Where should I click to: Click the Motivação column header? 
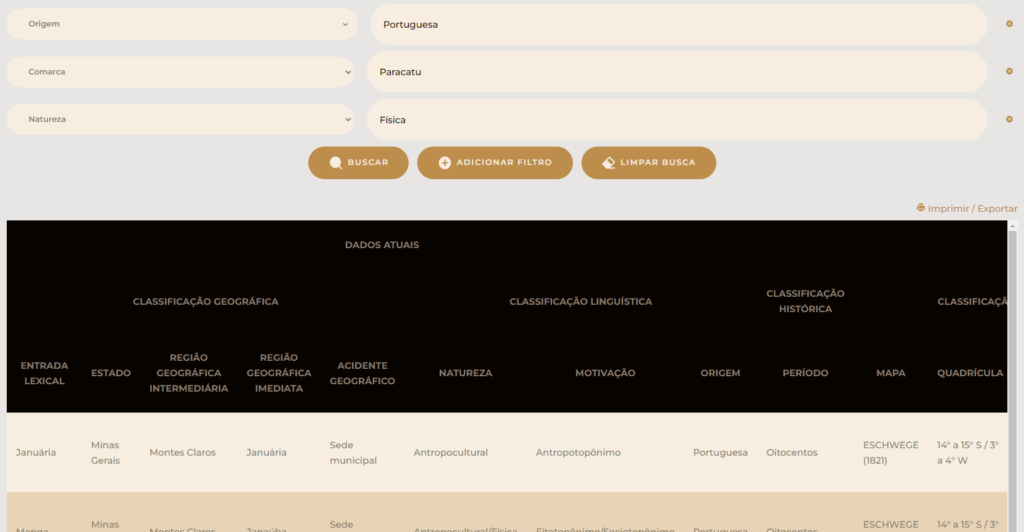(605, 373)
